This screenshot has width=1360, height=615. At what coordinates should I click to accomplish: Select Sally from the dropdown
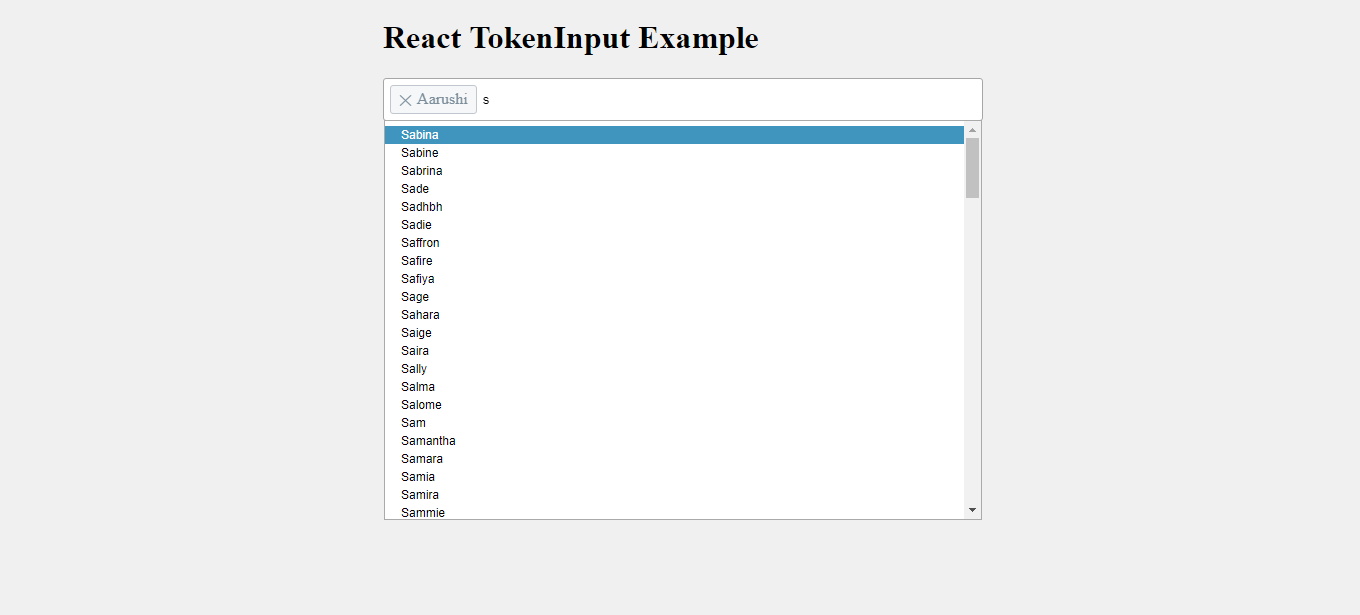pos(674,369)
